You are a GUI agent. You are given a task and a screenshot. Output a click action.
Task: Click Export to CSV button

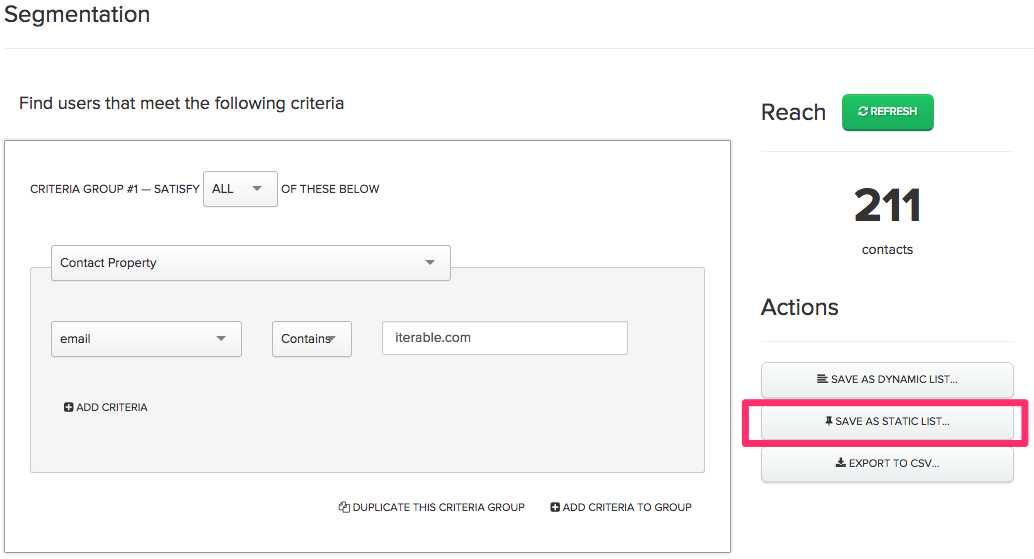[887, 464]
